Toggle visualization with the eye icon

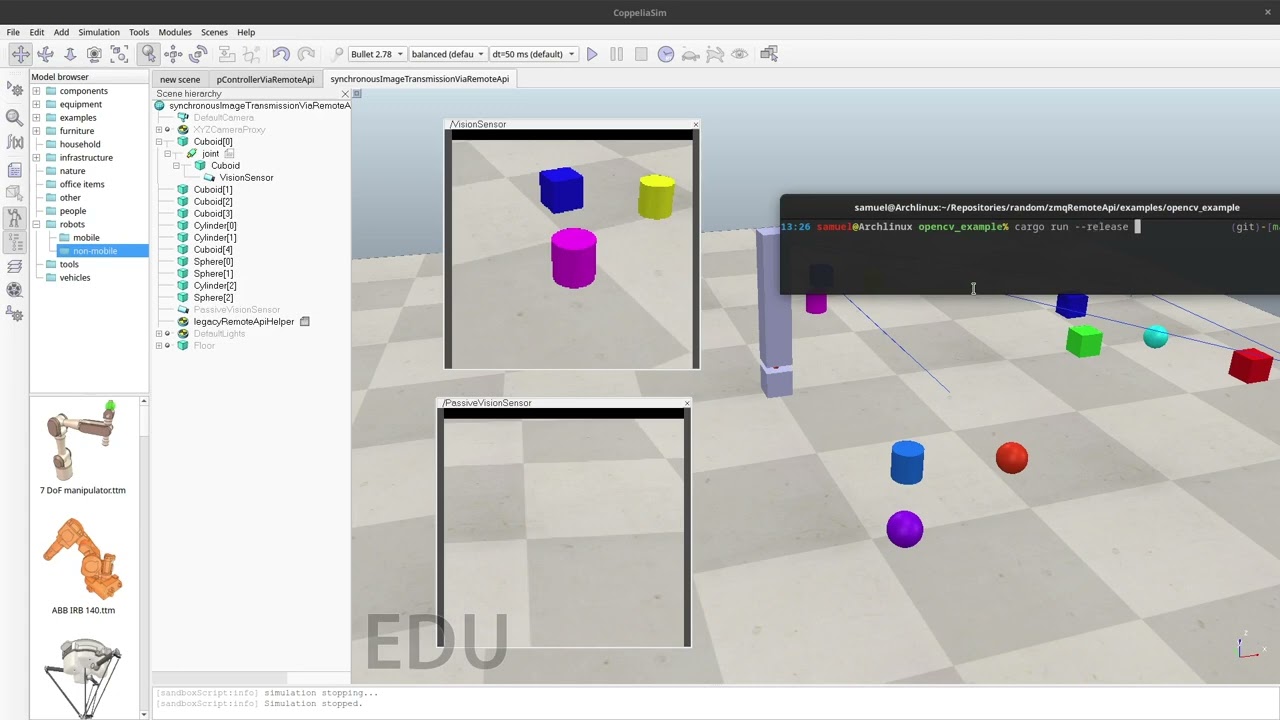(740, 54)
